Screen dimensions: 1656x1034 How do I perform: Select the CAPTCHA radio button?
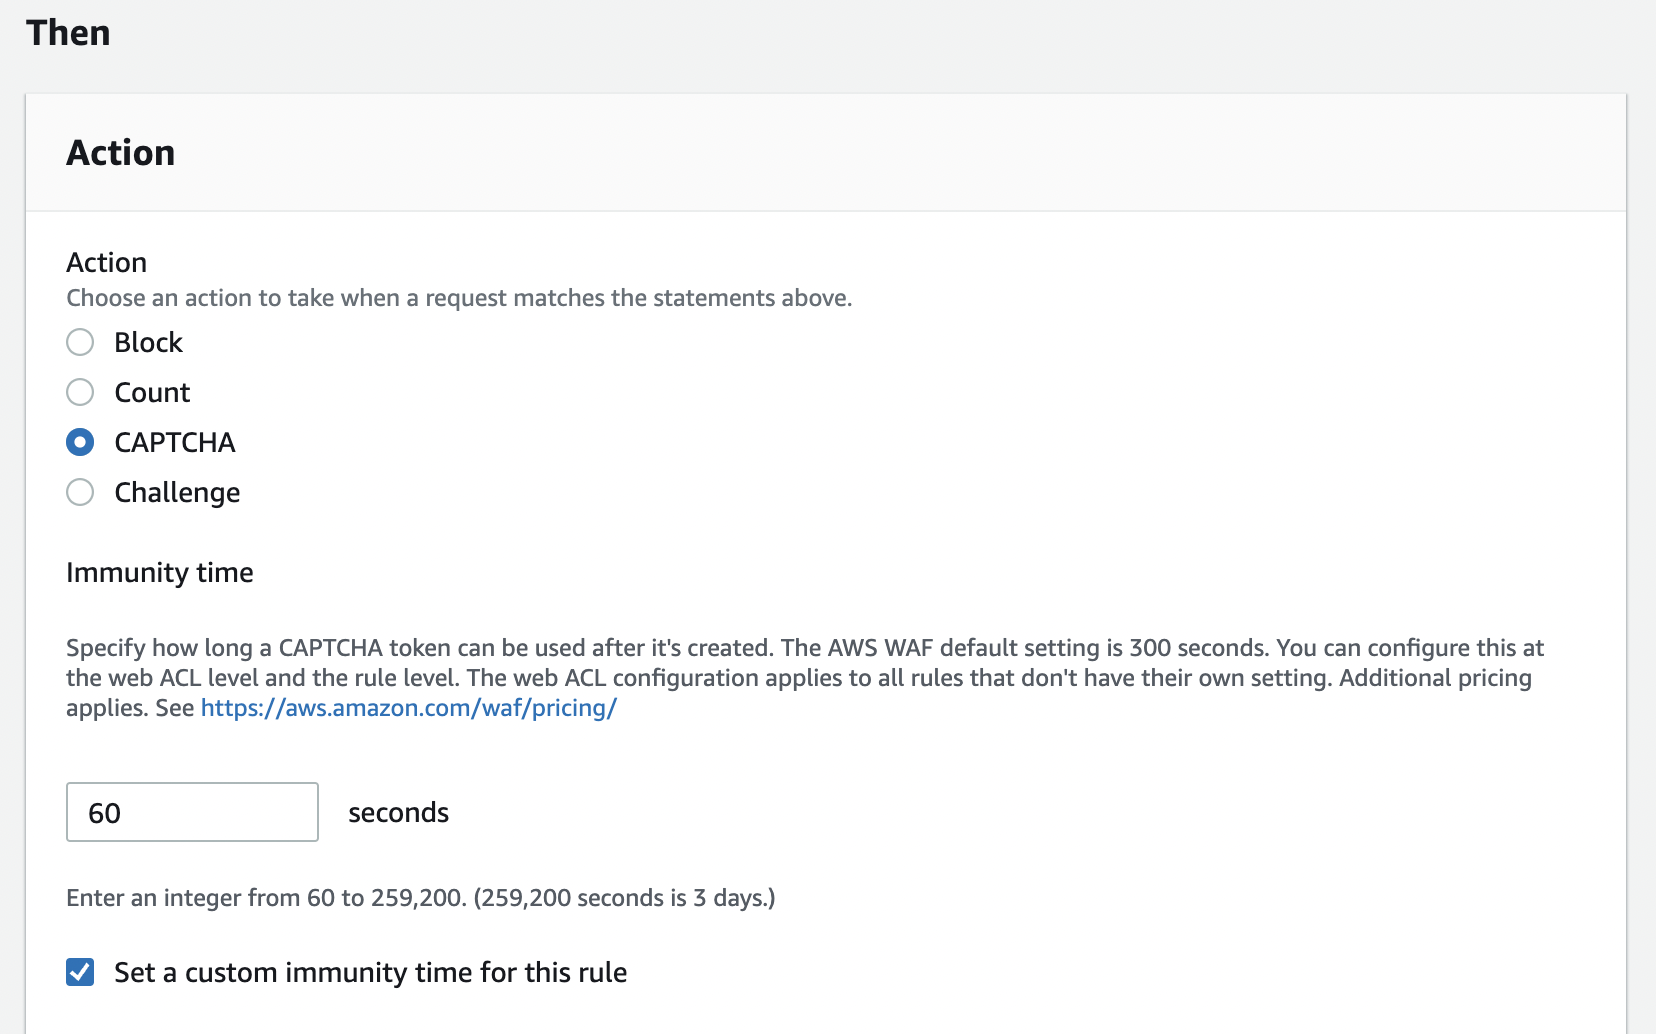tap(80, 442)
